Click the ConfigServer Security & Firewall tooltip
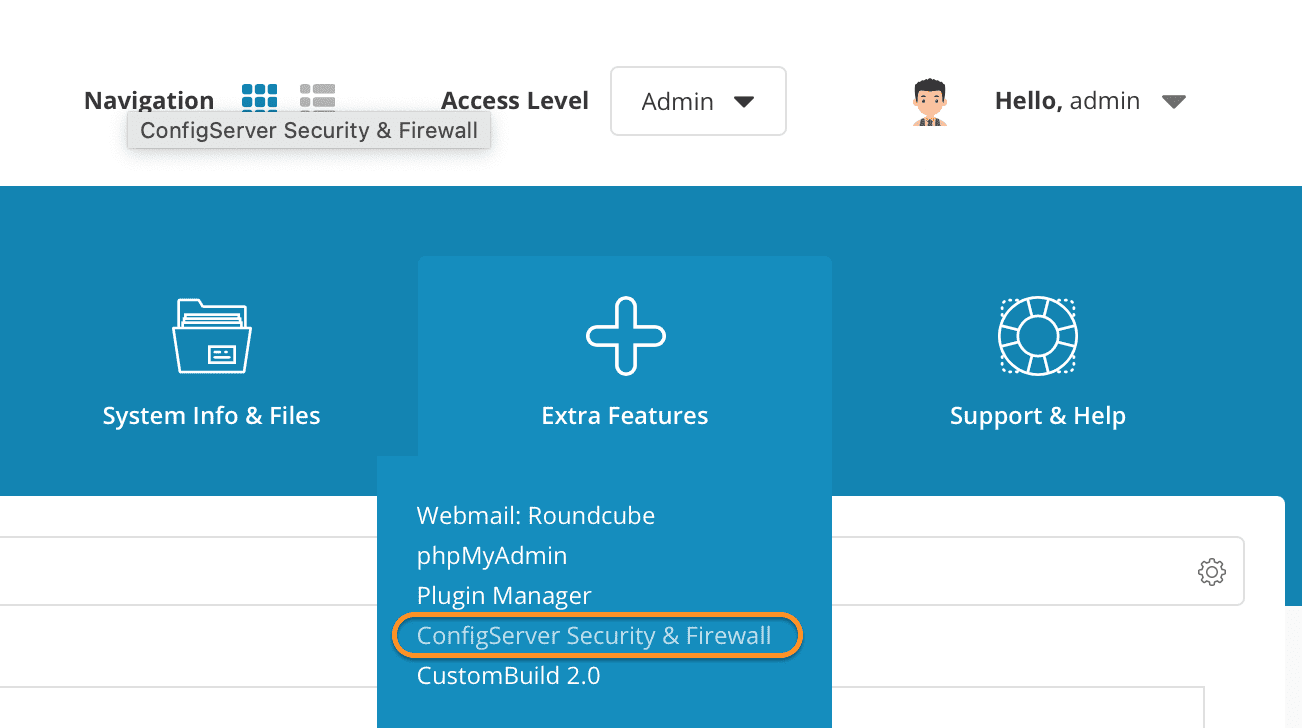 [308, 130]
